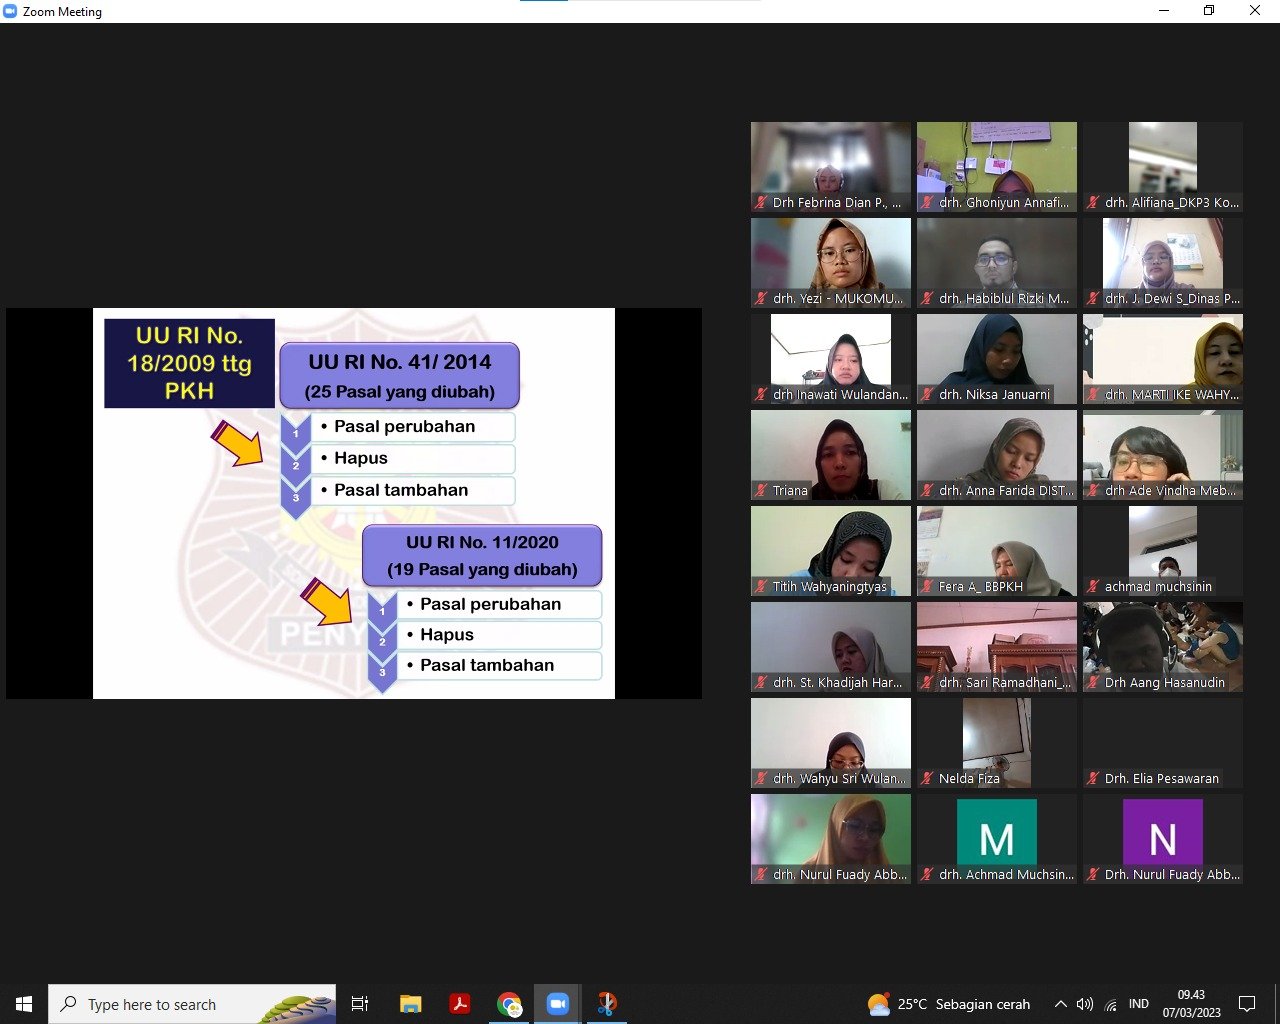This screenshot has width=1280, height=1024.
Task: Select Titih Wahyaningtyas participant video tile
Action: [831, 551]
